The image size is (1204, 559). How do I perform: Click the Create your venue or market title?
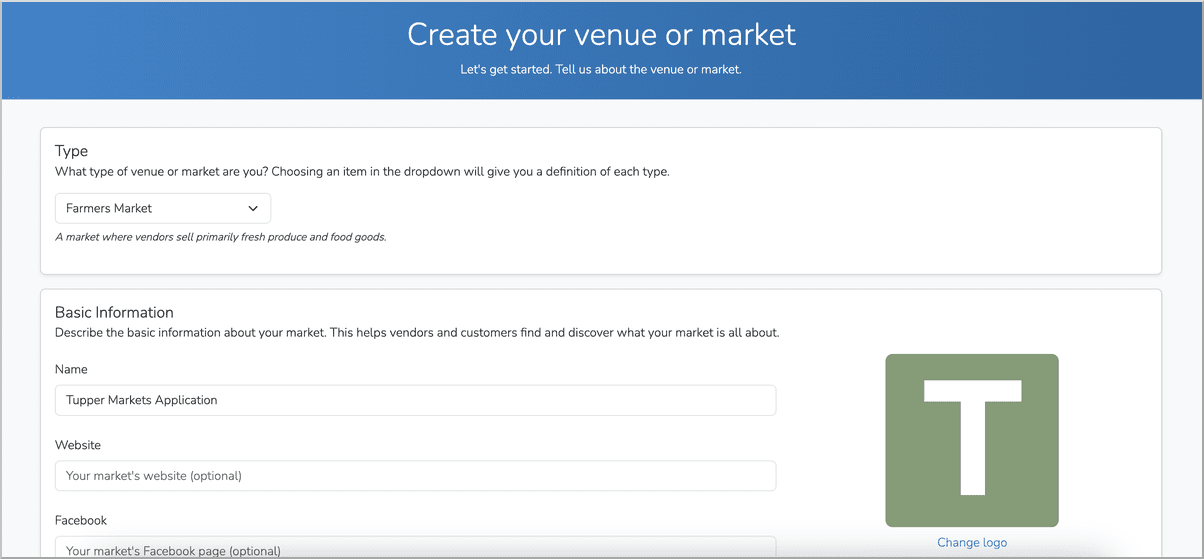click(x=601, y=35)
